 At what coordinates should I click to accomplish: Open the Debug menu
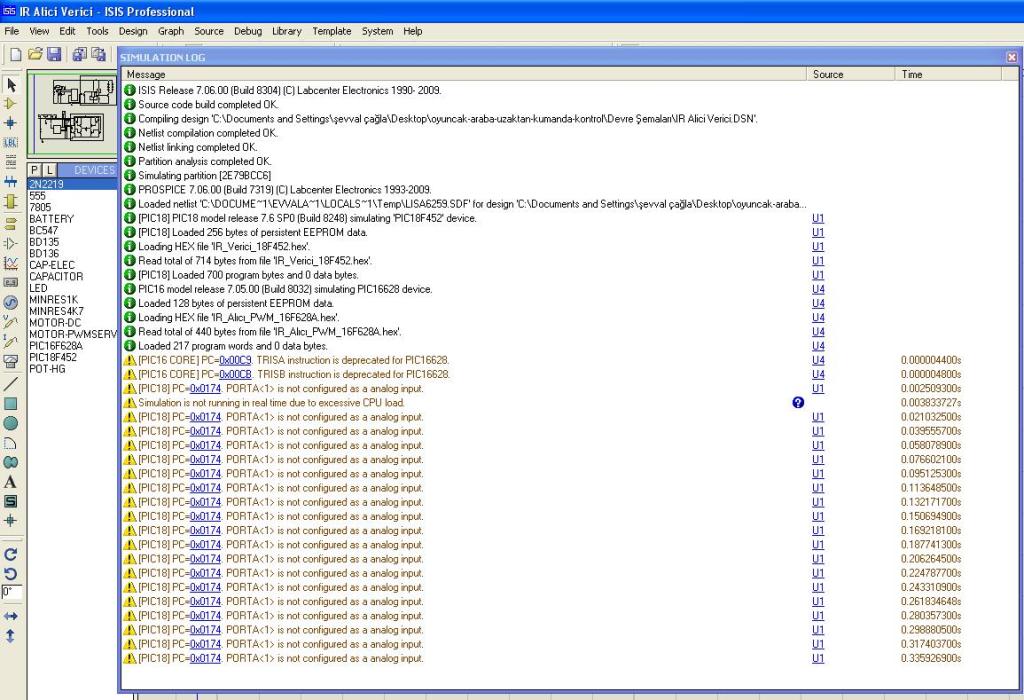pyautogui.click(x=248, y=31)
